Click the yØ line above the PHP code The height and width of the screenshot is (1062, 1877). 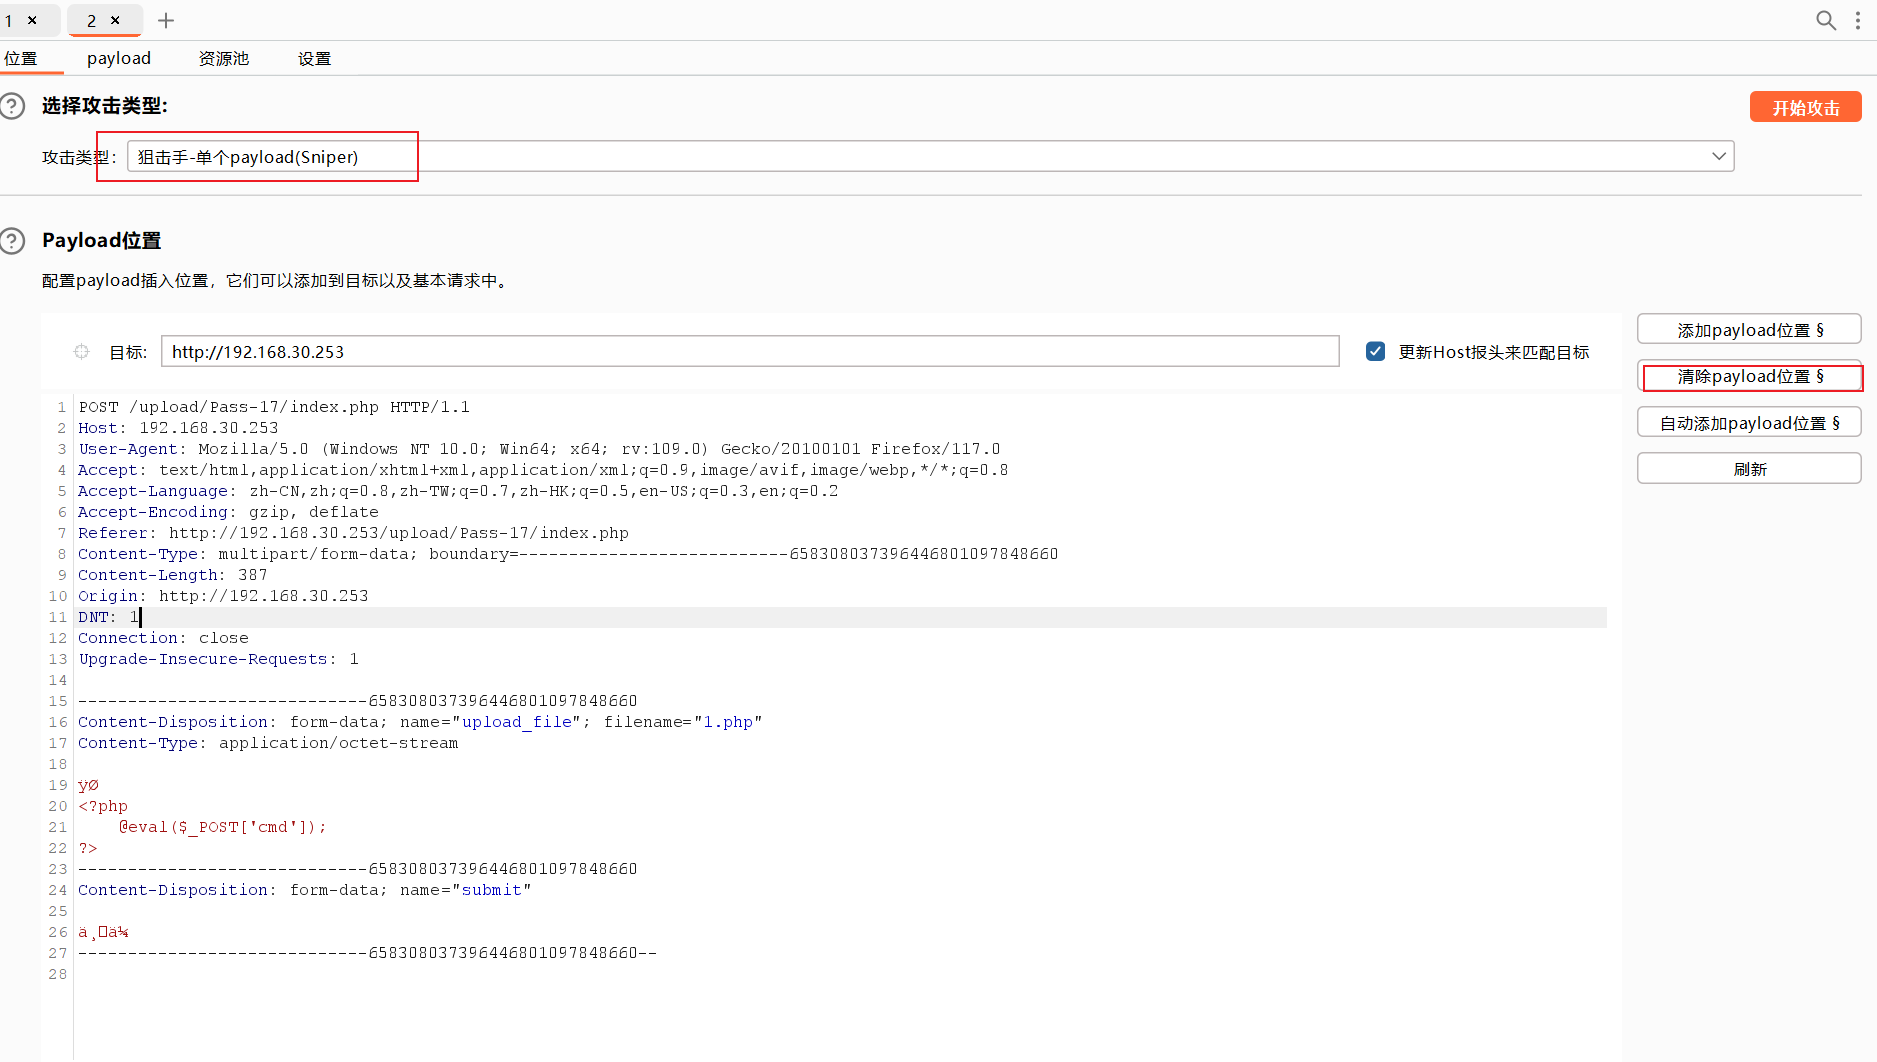(x=88, y=785)
